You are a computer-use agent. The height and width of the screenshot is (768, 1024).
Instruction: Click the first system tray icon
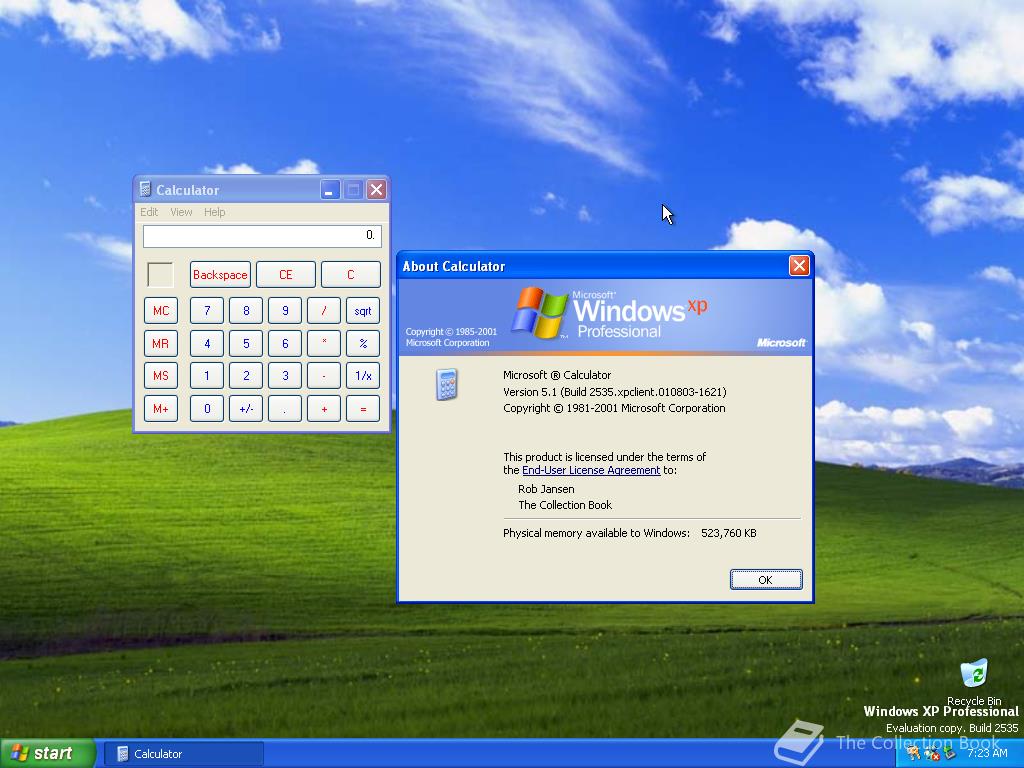click(914, 753)
